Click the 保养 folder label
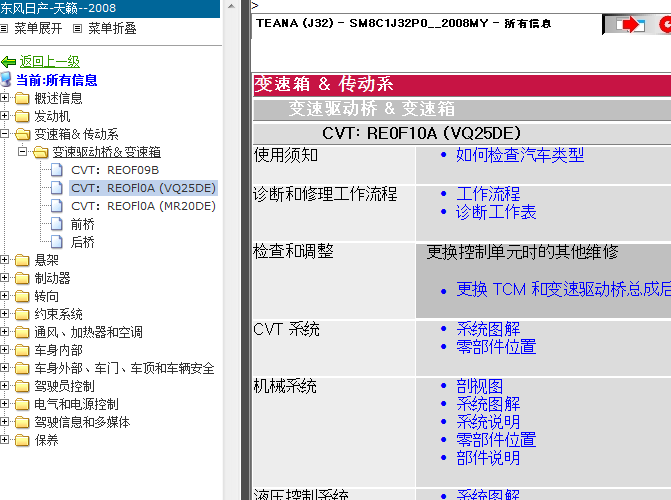The image size is (671, 500). 46,440
